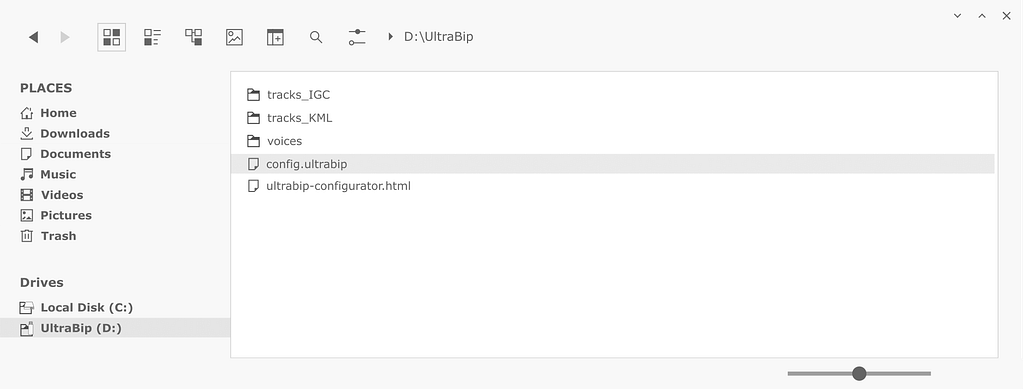1023x389 pixels.
Task: Open the view settings sliders icon
Action: [x=357, y=37]
